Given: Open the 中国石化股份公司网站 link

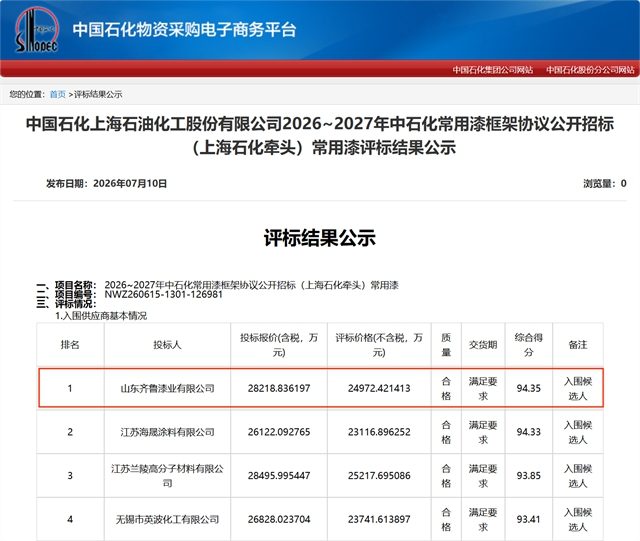Looking at the screenshot, I should 590,70.
